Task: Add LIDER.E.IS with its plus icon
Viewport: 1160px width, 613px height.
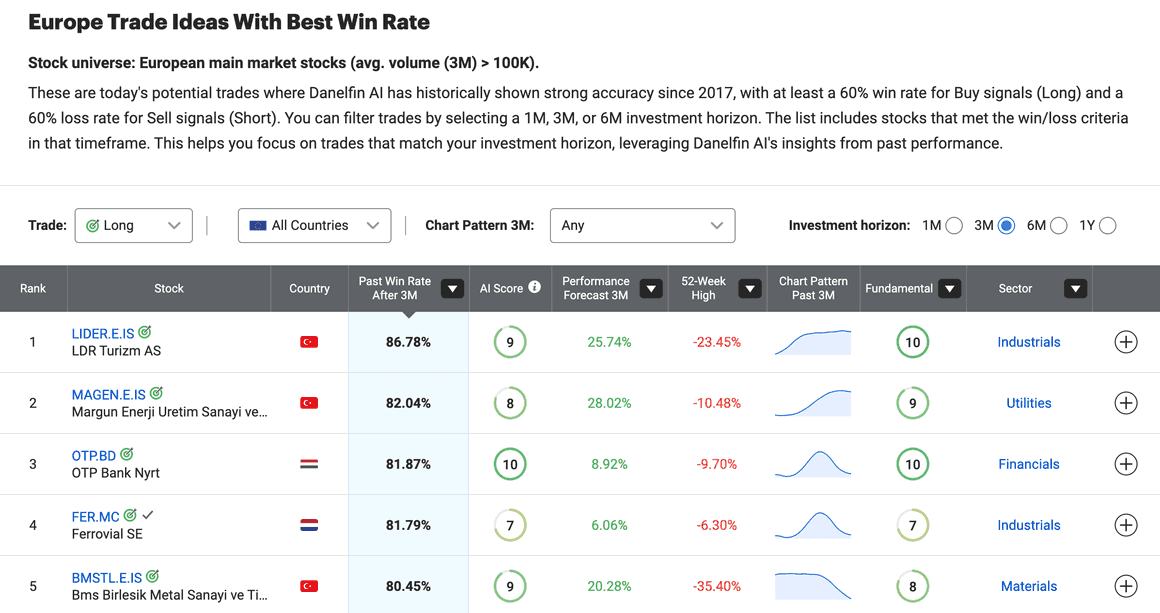Action: pos(1125,342)
